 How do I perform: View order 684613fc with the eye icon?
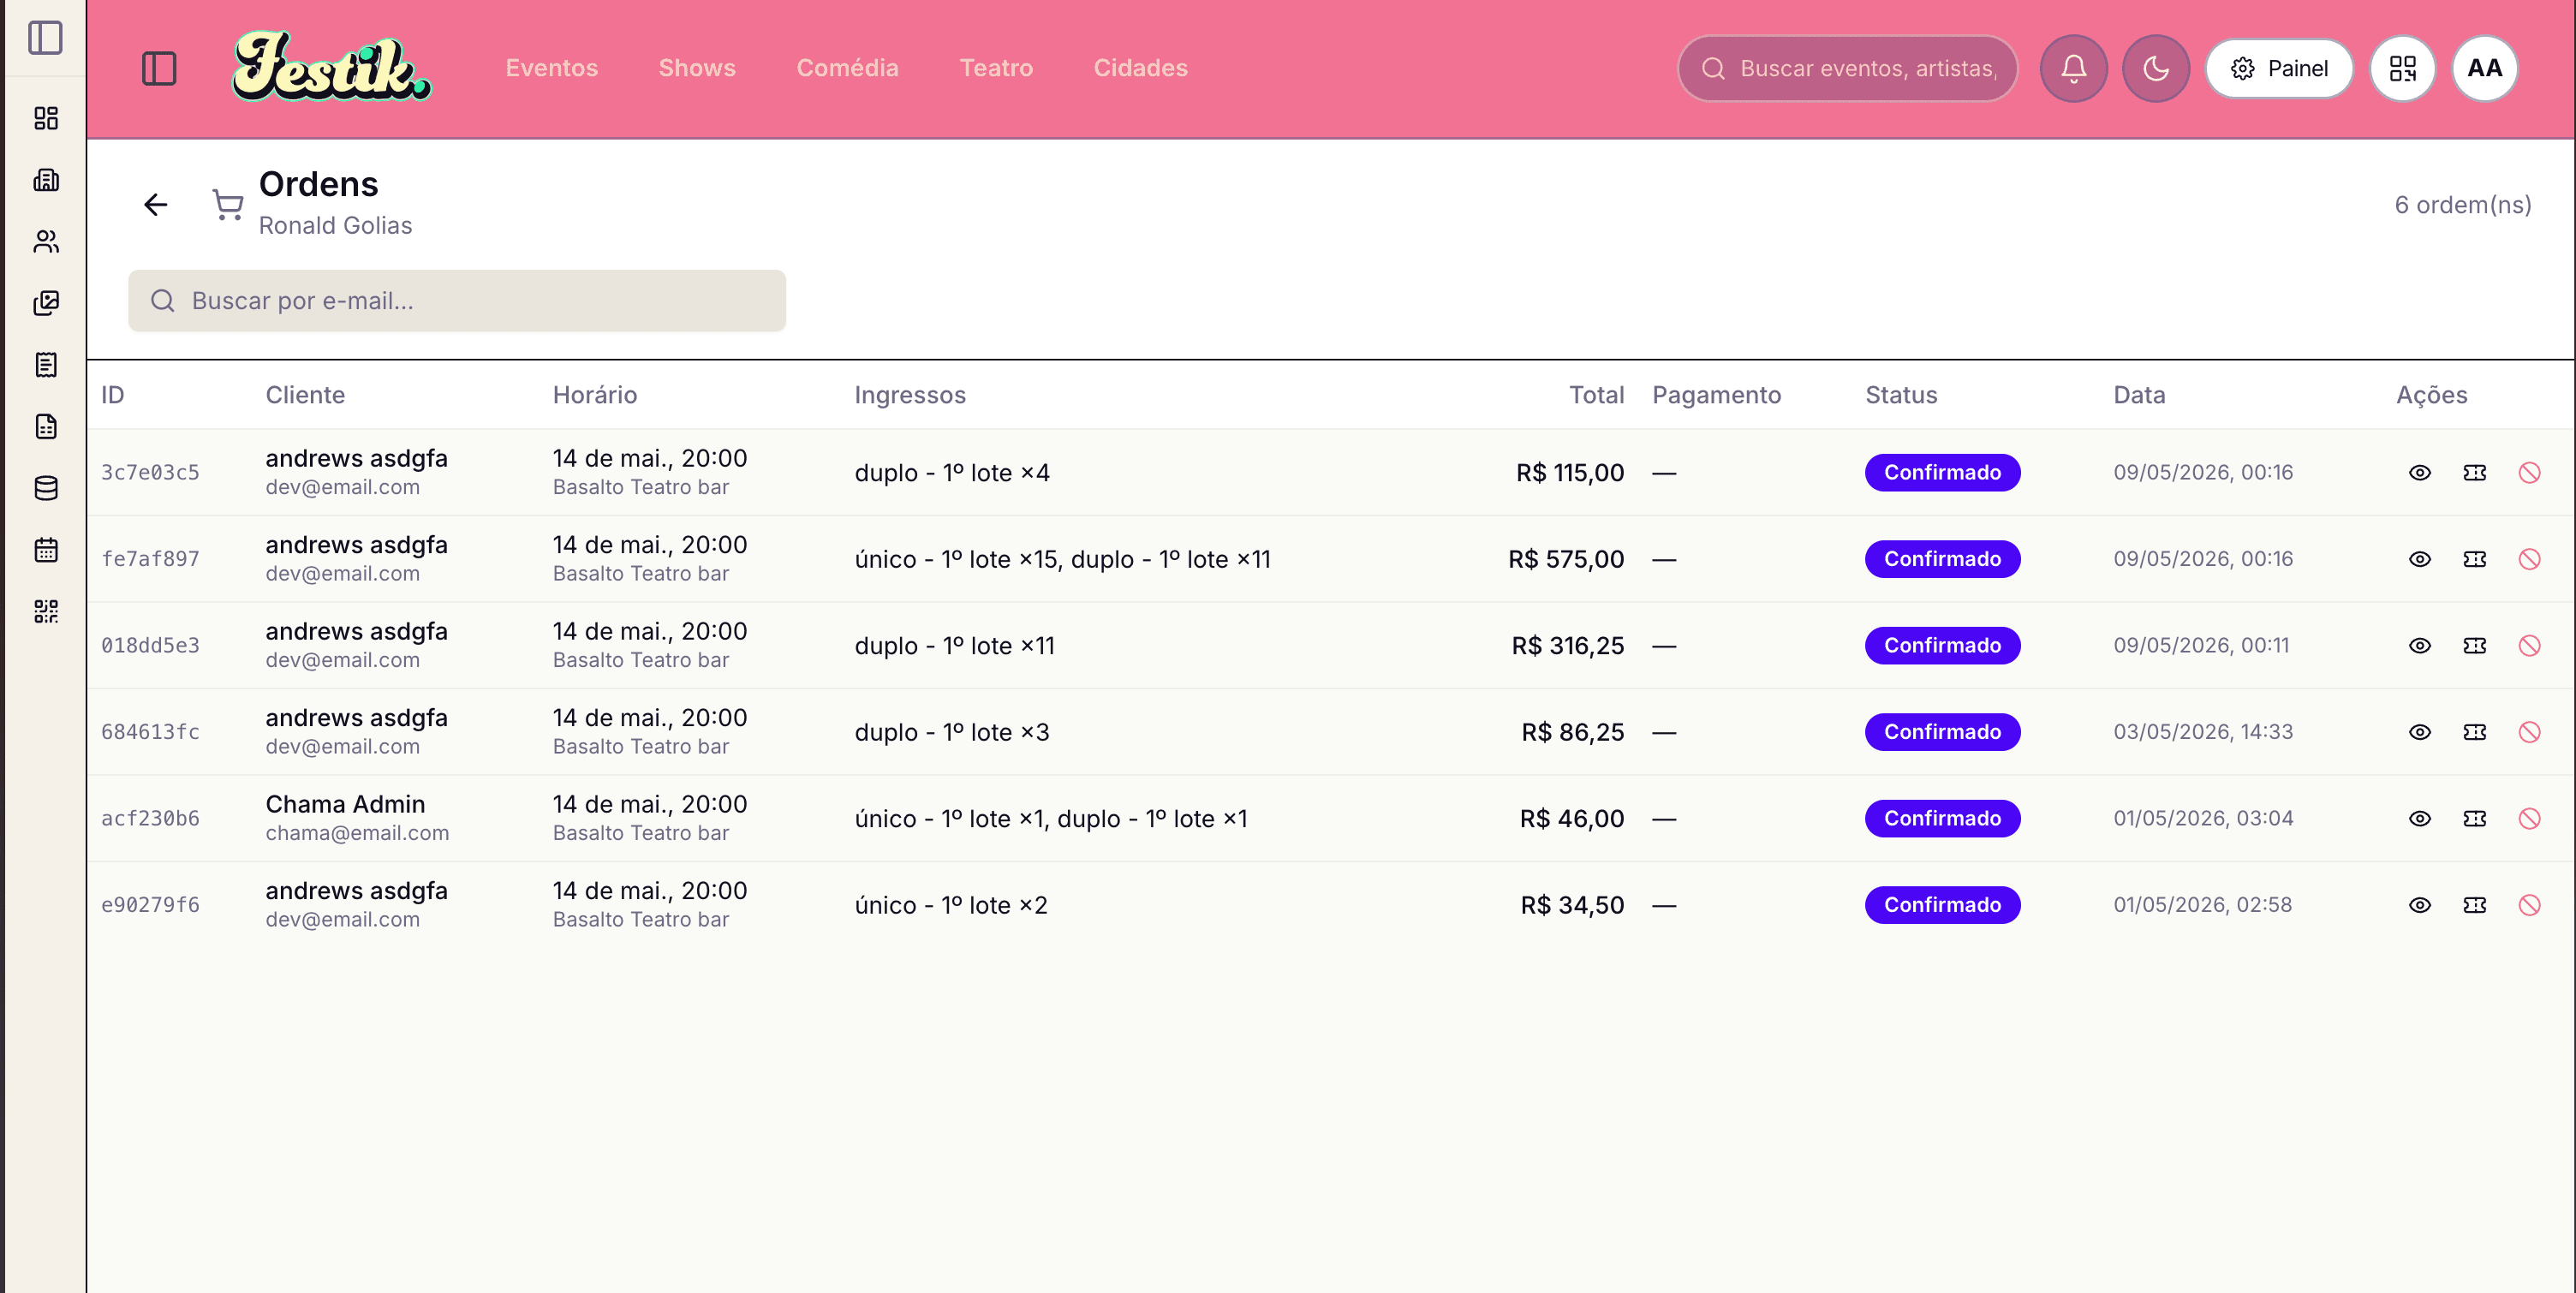[2419, 732]
